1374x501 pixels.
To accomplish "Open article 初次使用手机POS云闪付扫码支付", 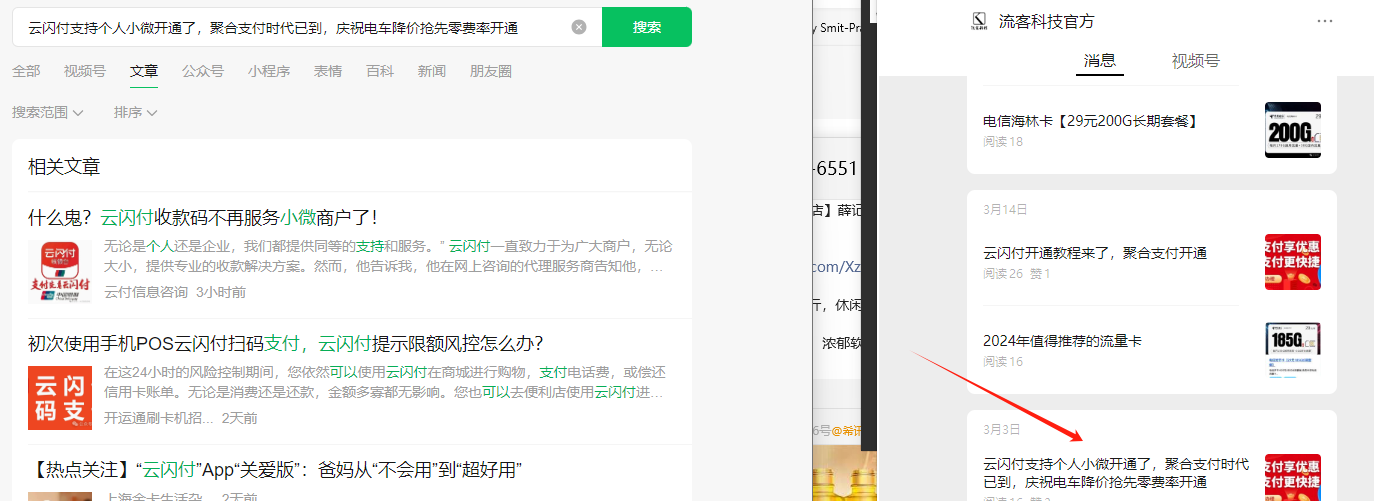I will tap(286, 344).
